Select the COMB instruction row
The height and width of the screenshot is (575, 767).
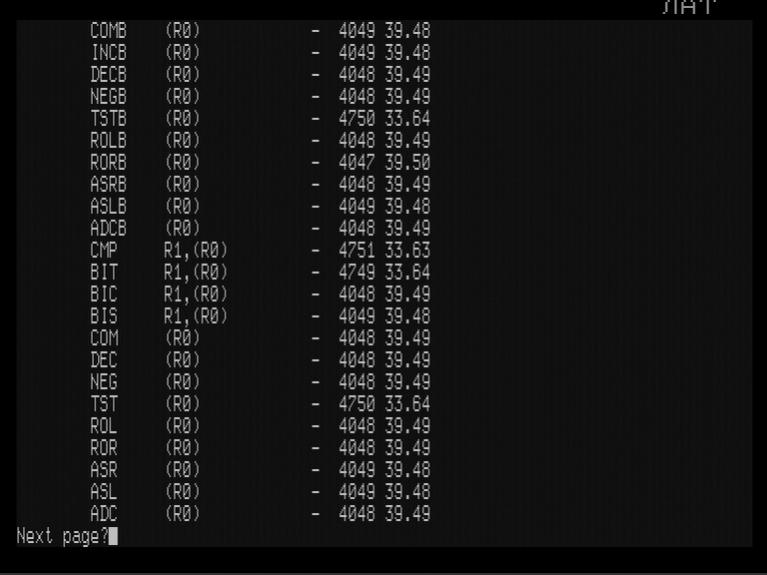pyautogui.click(x=260, y=31)
